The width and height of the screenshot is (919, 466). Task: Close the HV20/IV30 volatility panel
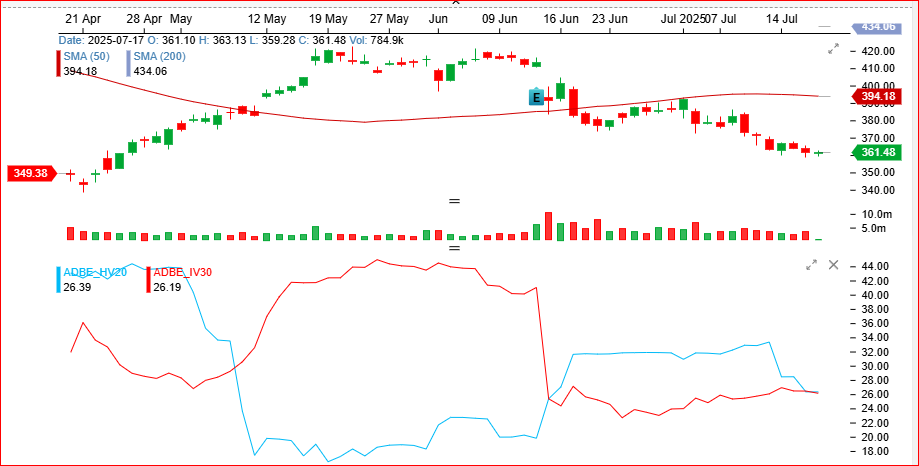click(833, 265)
